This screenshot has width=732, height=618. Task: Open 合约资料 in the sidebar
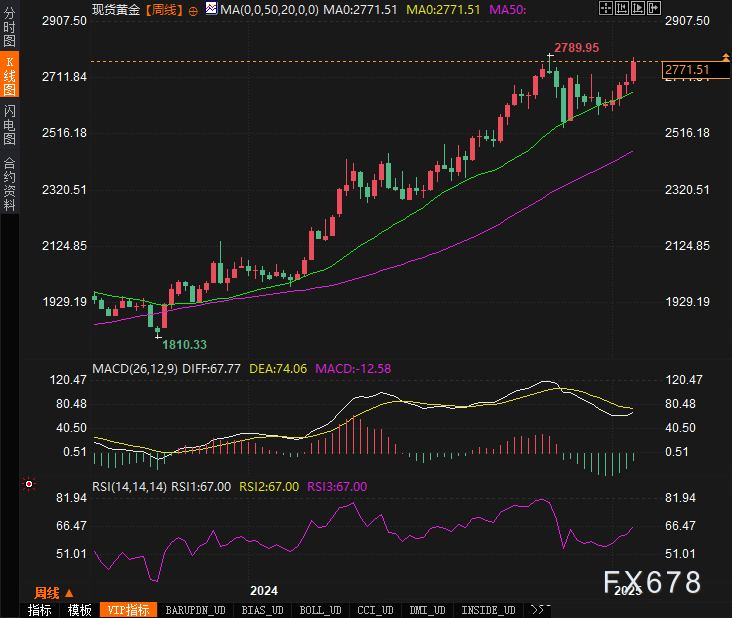[9, 183]
